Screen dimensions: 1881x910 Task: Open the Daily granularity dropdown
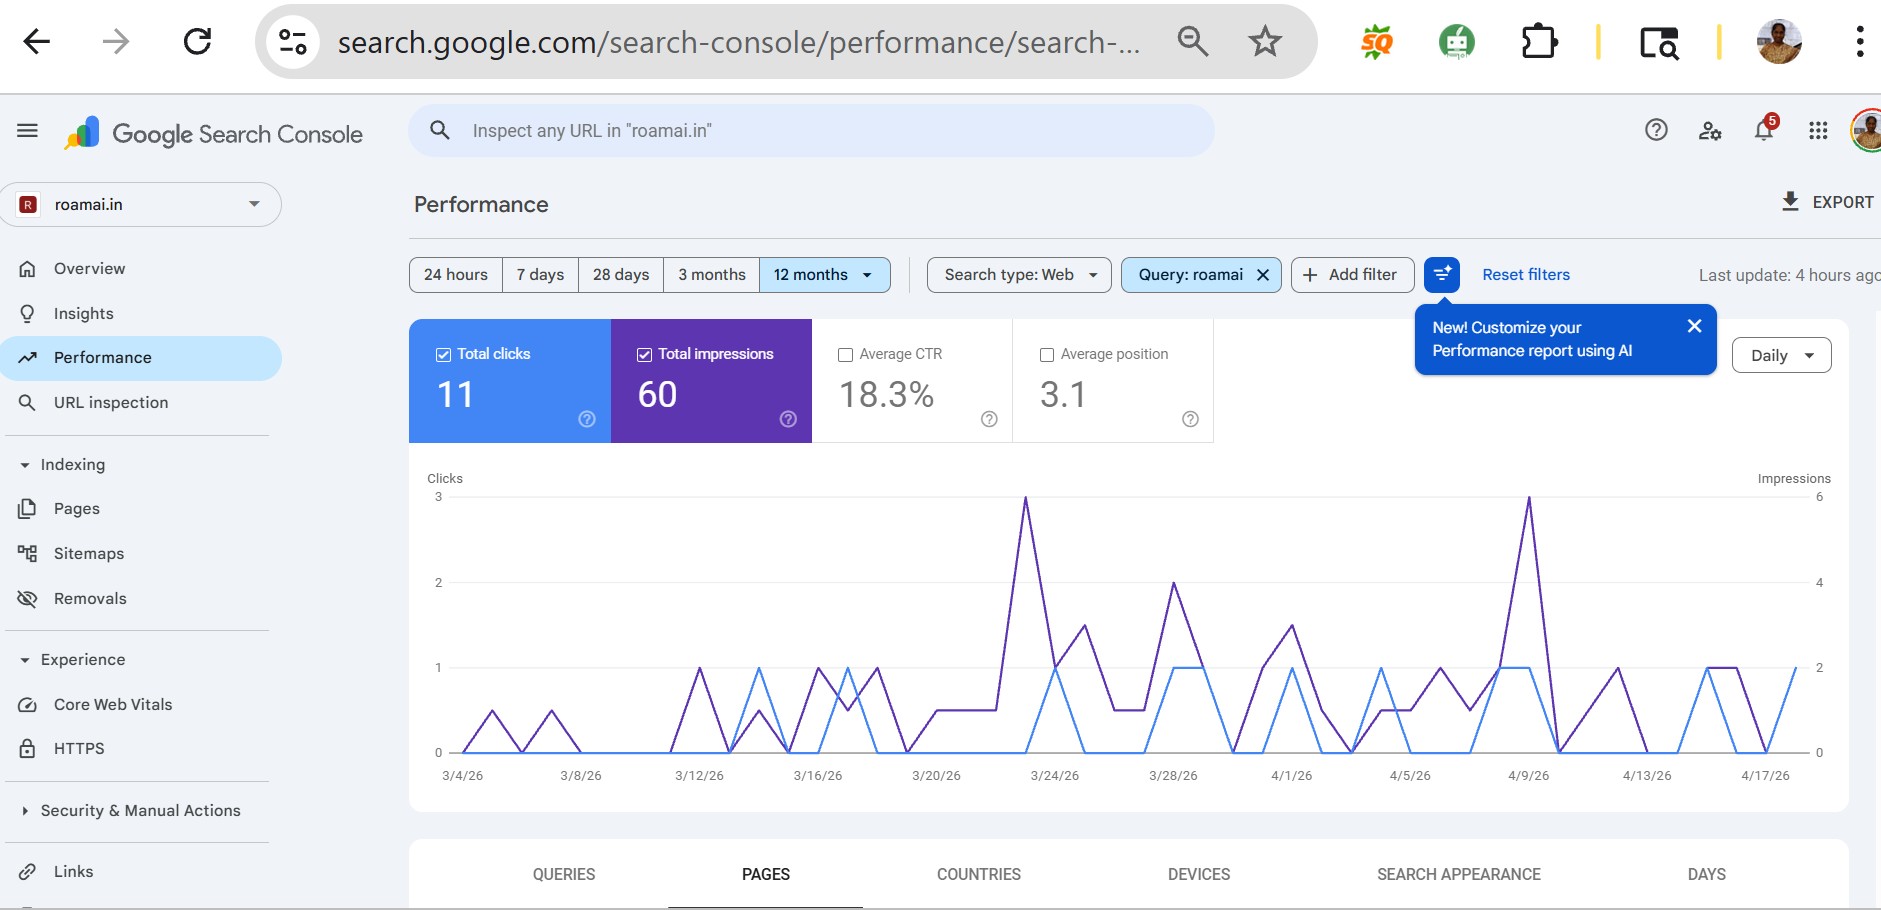1781,355
